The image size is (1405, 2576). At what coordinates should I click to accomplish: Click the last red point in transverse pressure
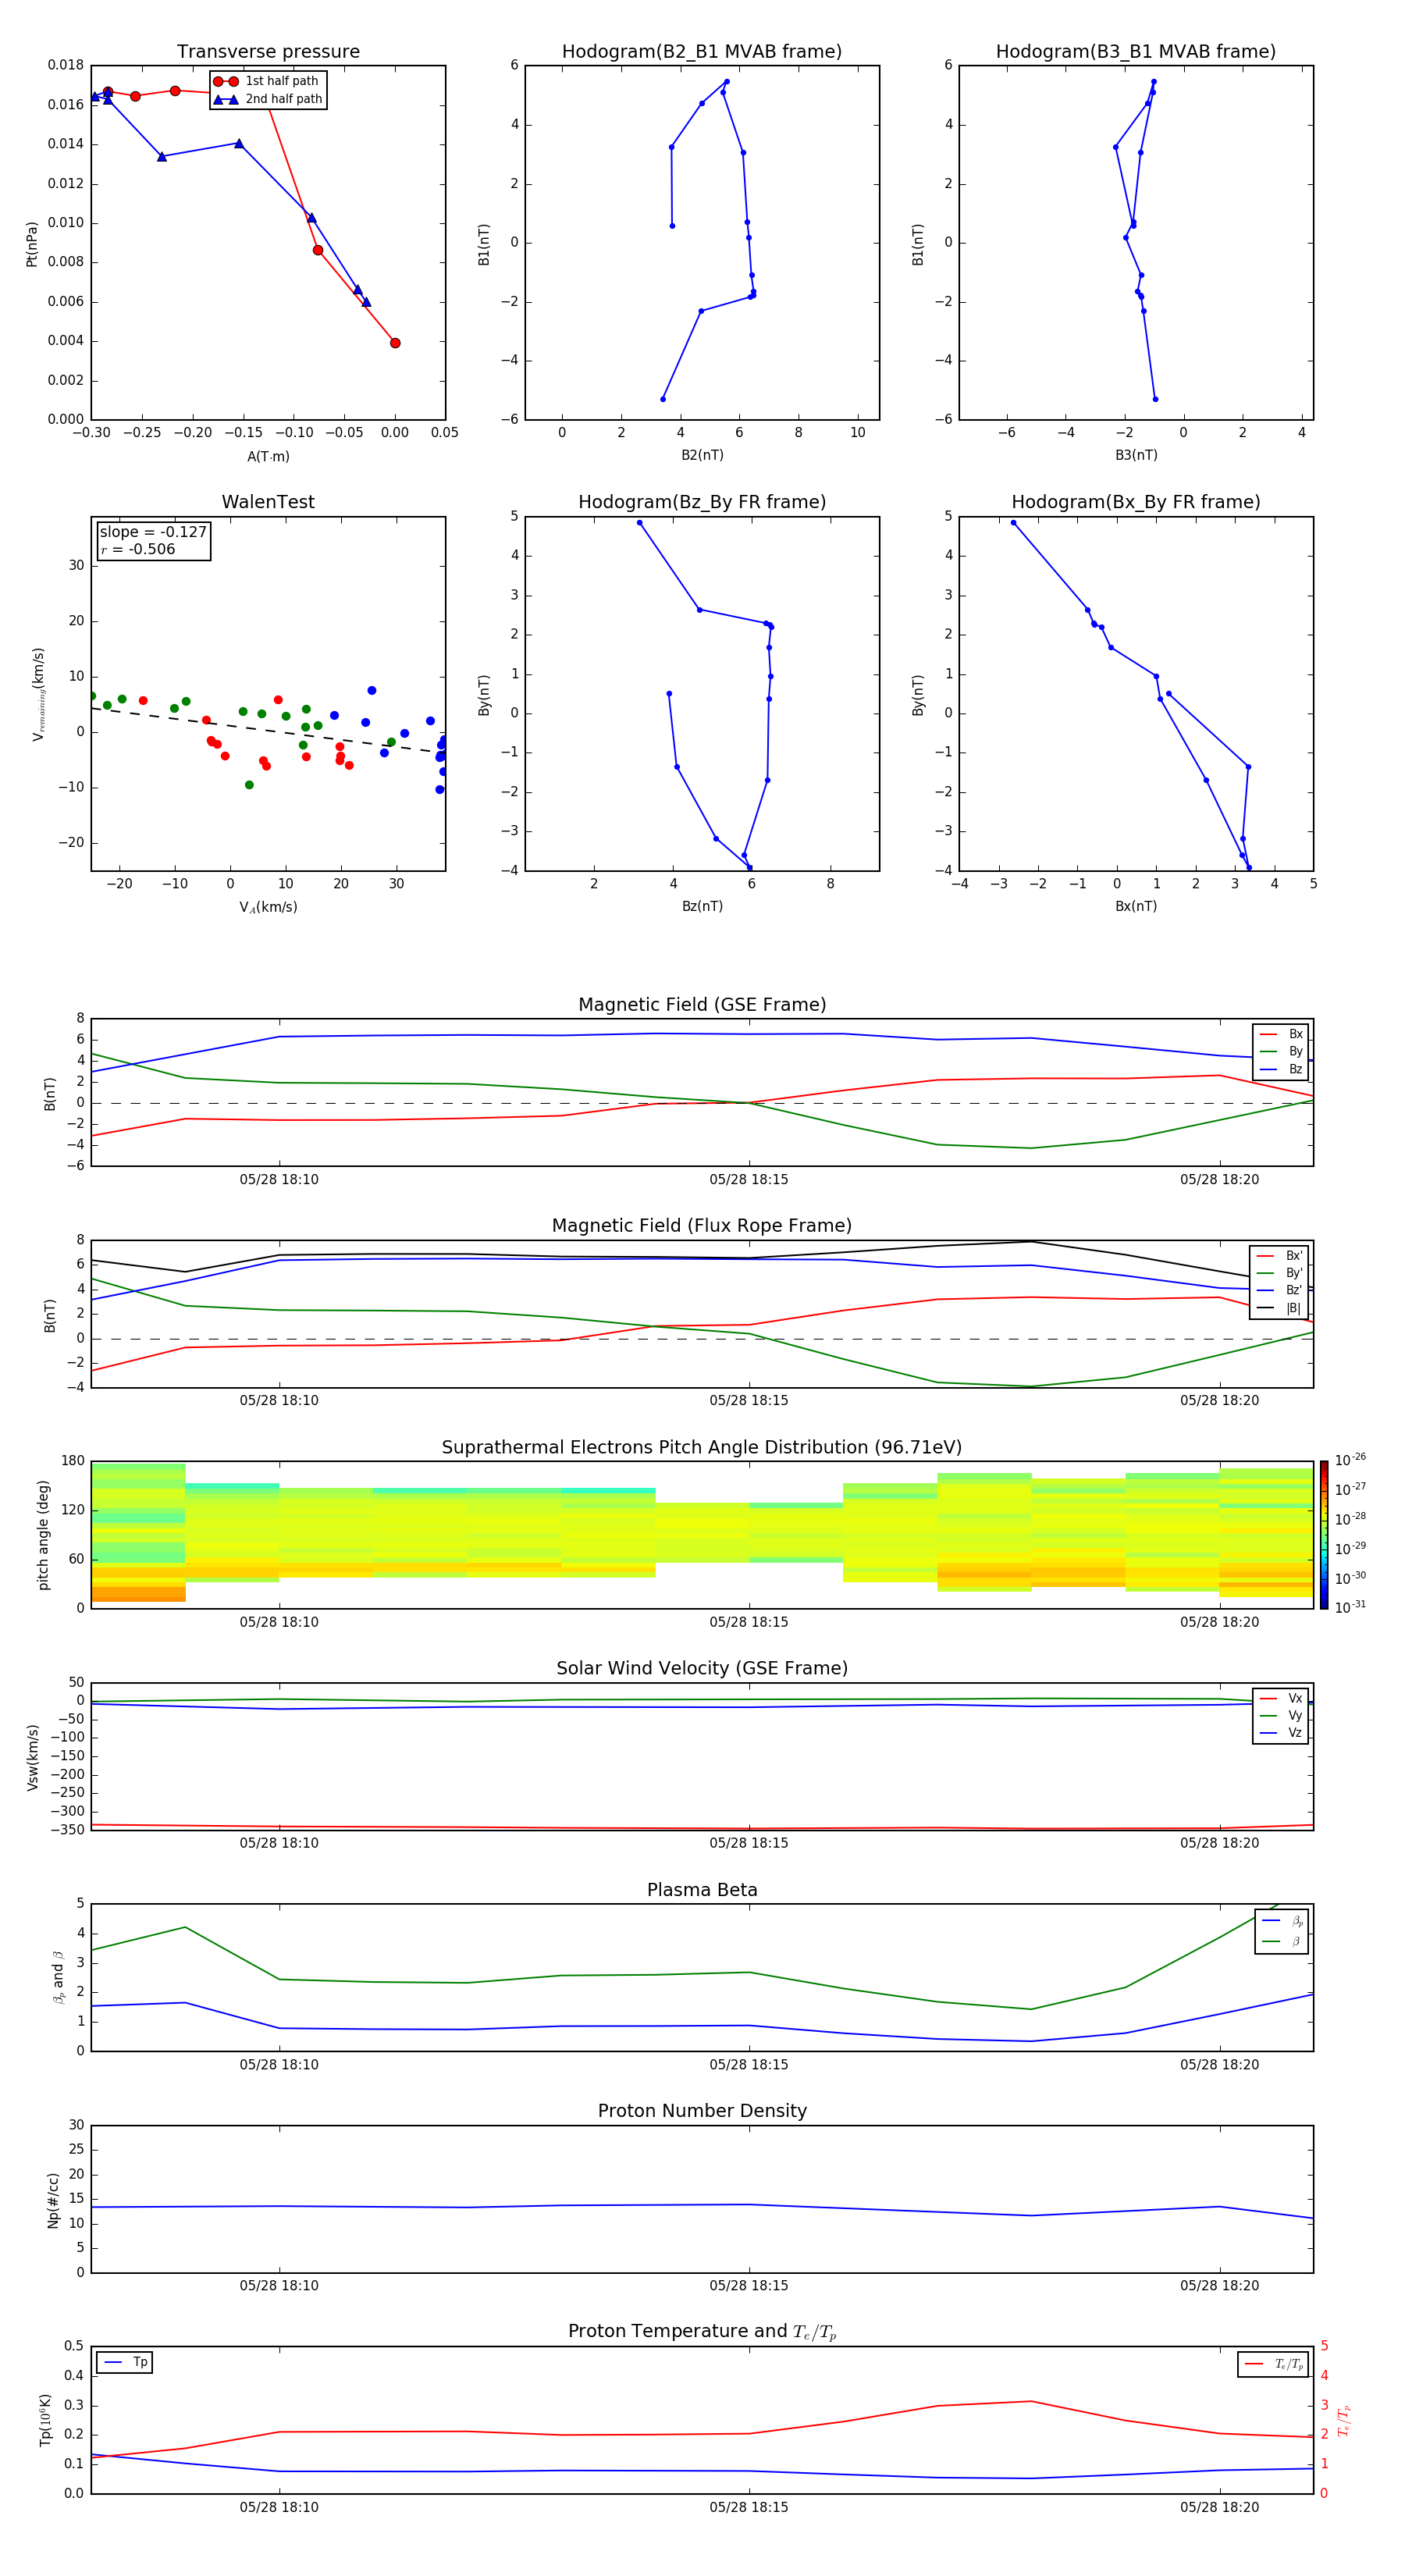click(395, 343)
